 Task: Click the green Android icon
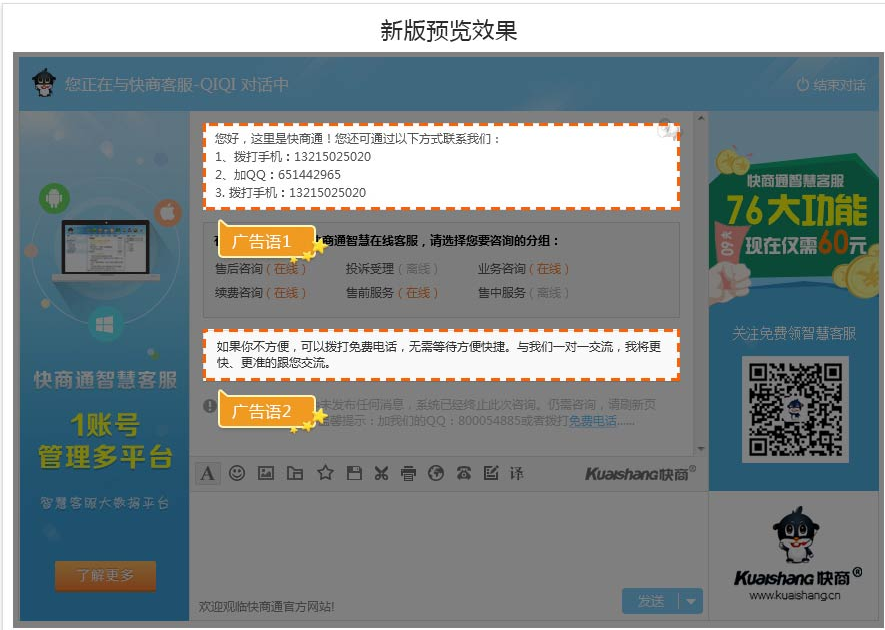point(54,198)
